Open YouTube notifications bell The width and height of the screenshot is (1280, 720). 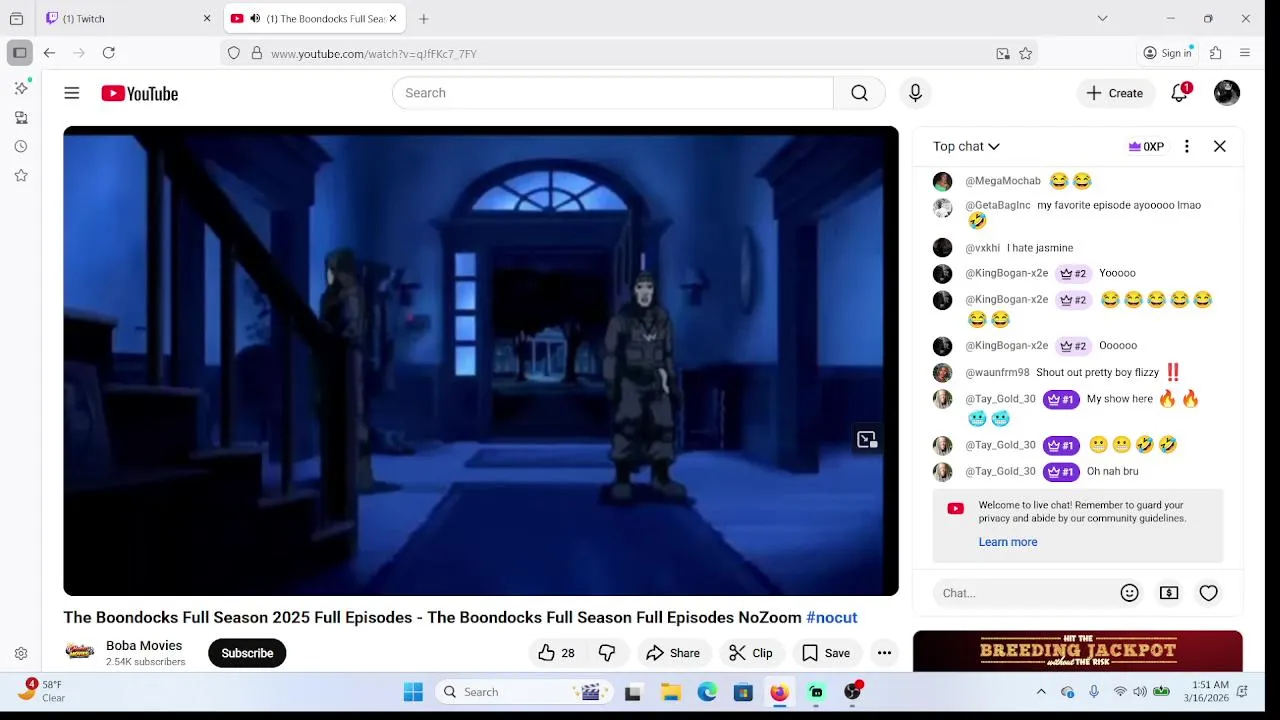point(1180,93)
